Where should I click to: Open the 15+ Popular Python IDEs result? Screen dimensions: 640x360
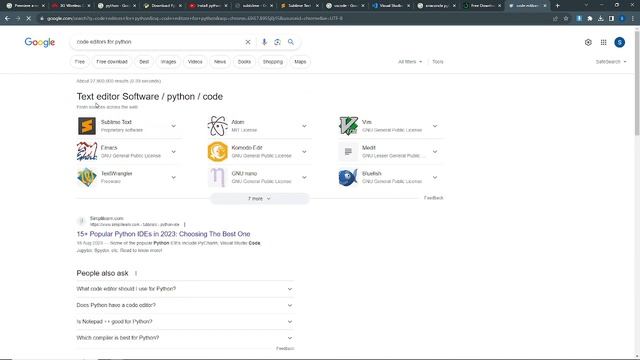[163, 234]
